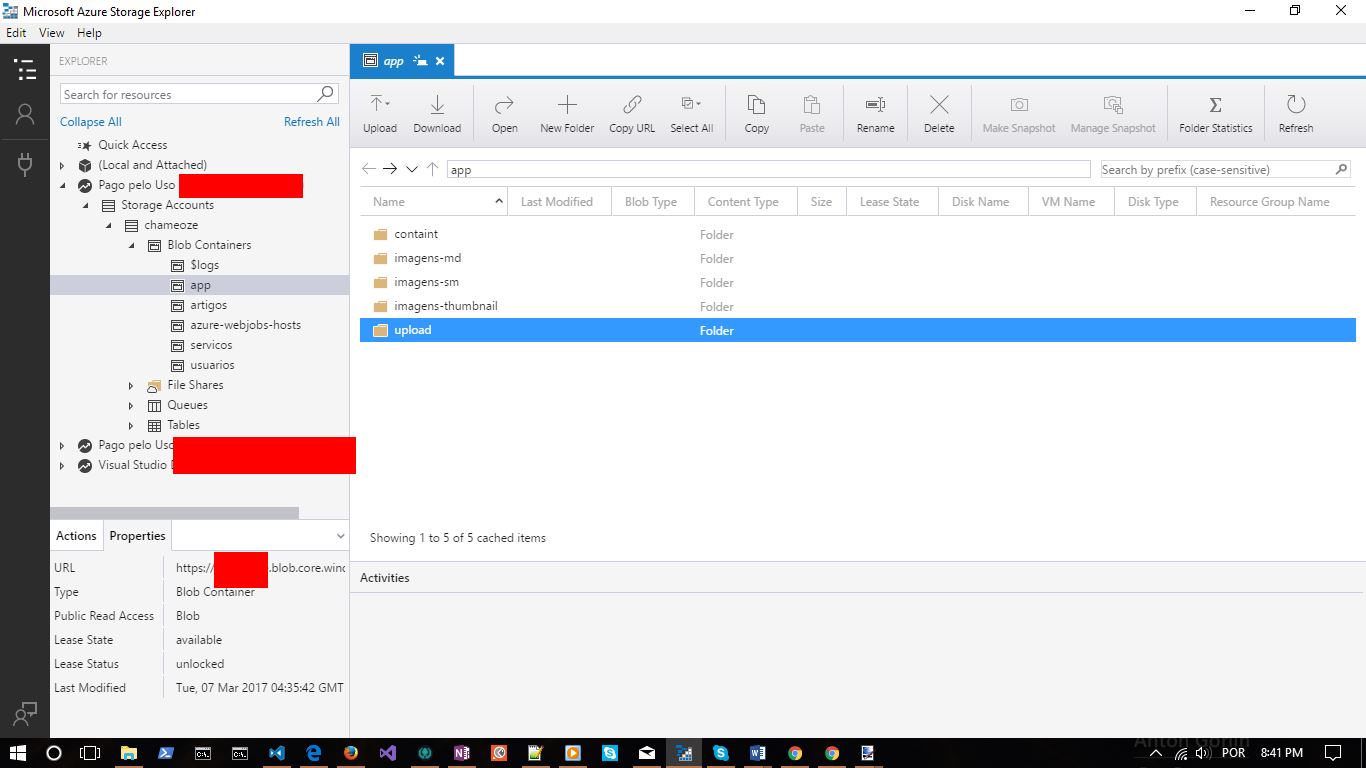Select the upload folder row

pos(857,330)
